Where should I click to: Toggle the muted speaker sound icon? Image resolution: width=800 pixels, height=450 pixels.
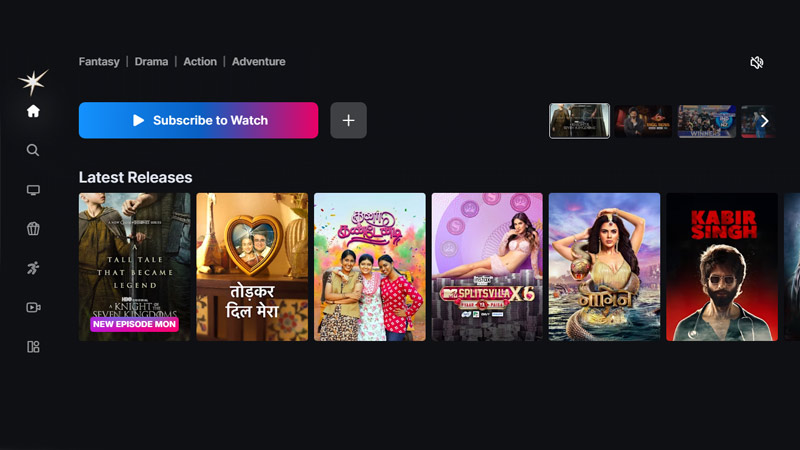pos(757,63)
